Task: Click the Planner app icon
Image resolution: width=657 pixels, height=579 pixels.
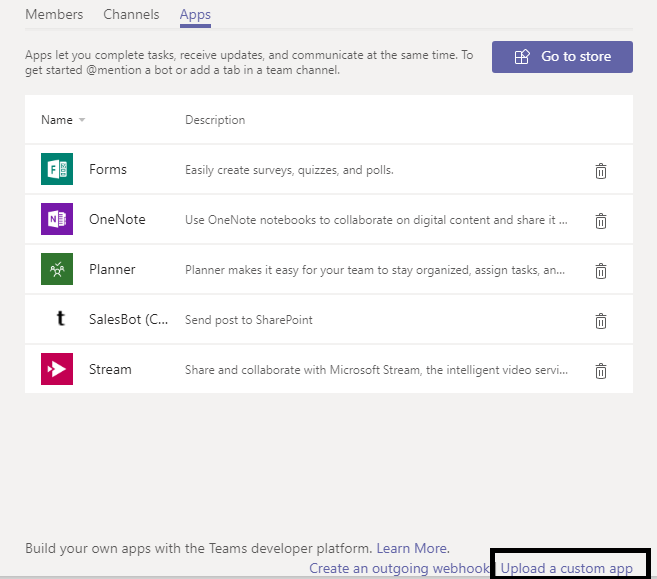Action: [x=57, y=269]
